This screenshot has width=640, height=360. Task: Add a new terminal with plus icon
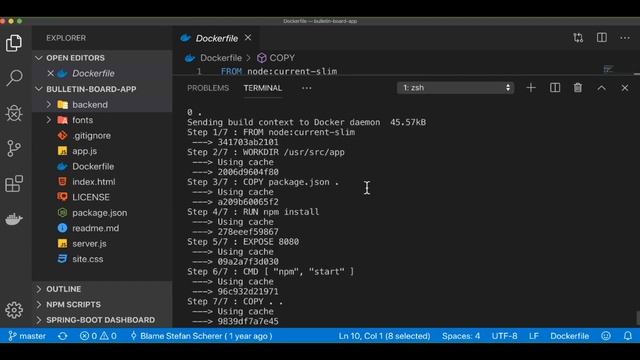tap(531, 88)
